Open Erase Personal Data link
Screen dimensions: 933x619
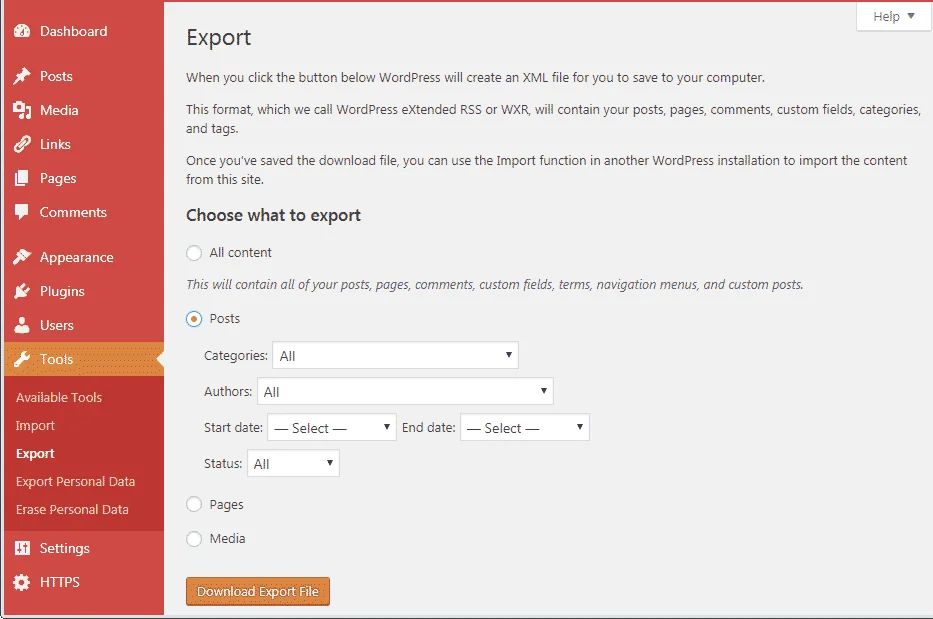pyautogui.click(x=72, y=509)
